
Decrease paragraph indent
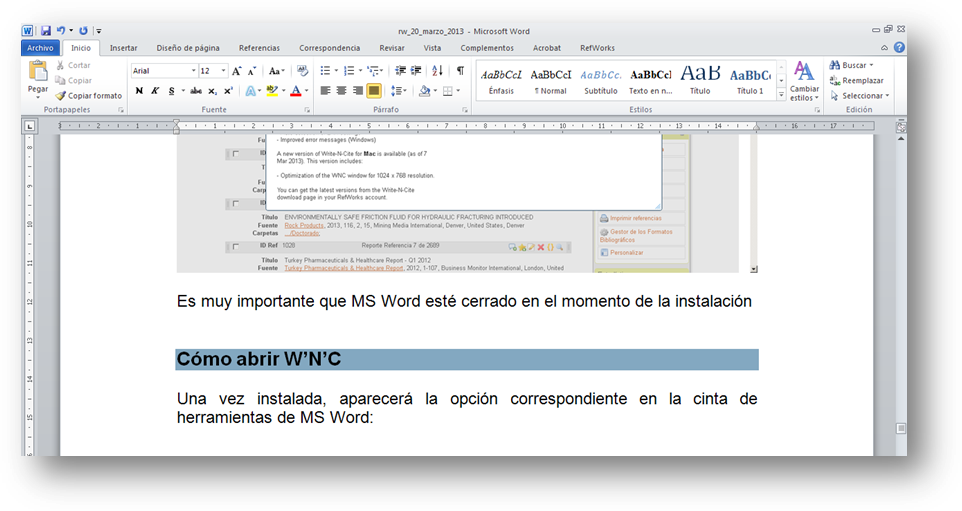[401, 71]
